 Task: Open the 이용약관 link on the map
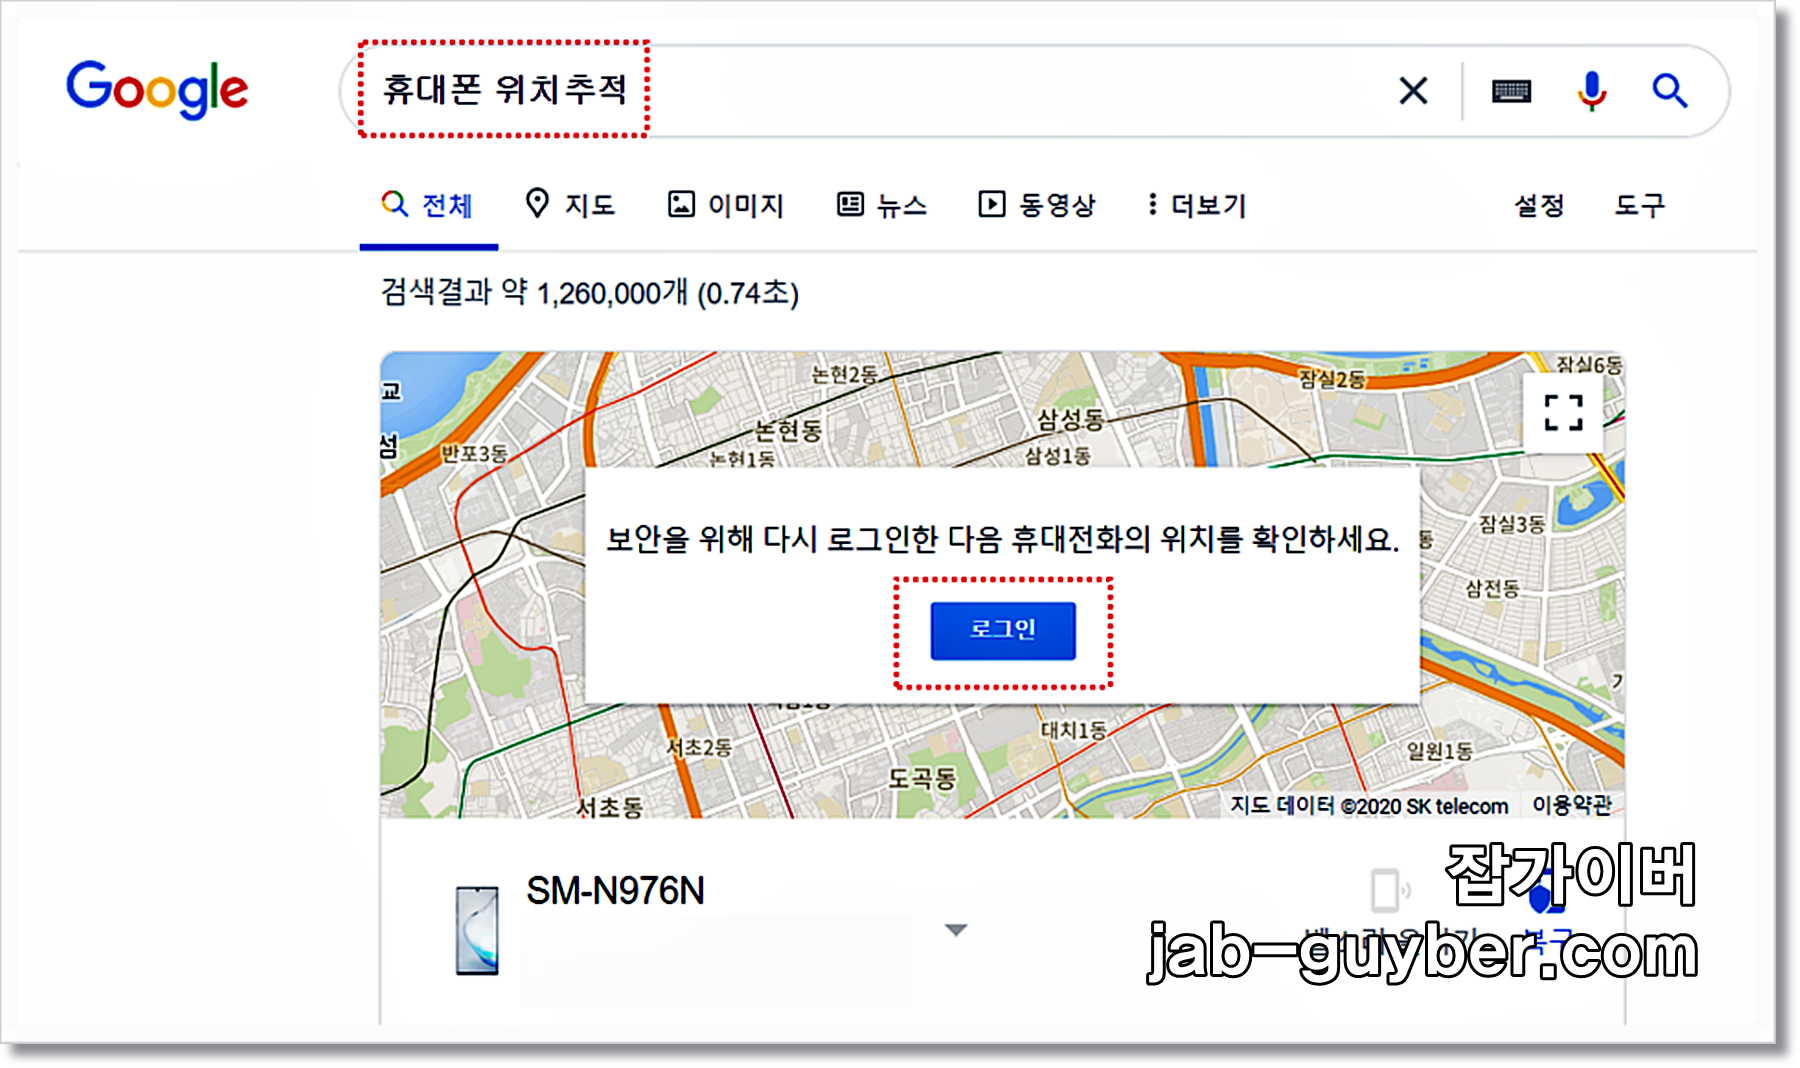click(x=1572, y=805)
